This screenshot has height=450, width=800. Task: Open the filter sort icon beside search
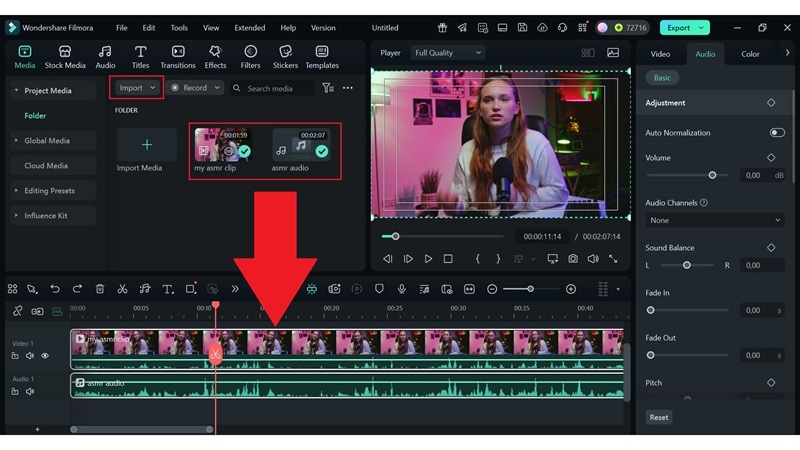[328, 88]
